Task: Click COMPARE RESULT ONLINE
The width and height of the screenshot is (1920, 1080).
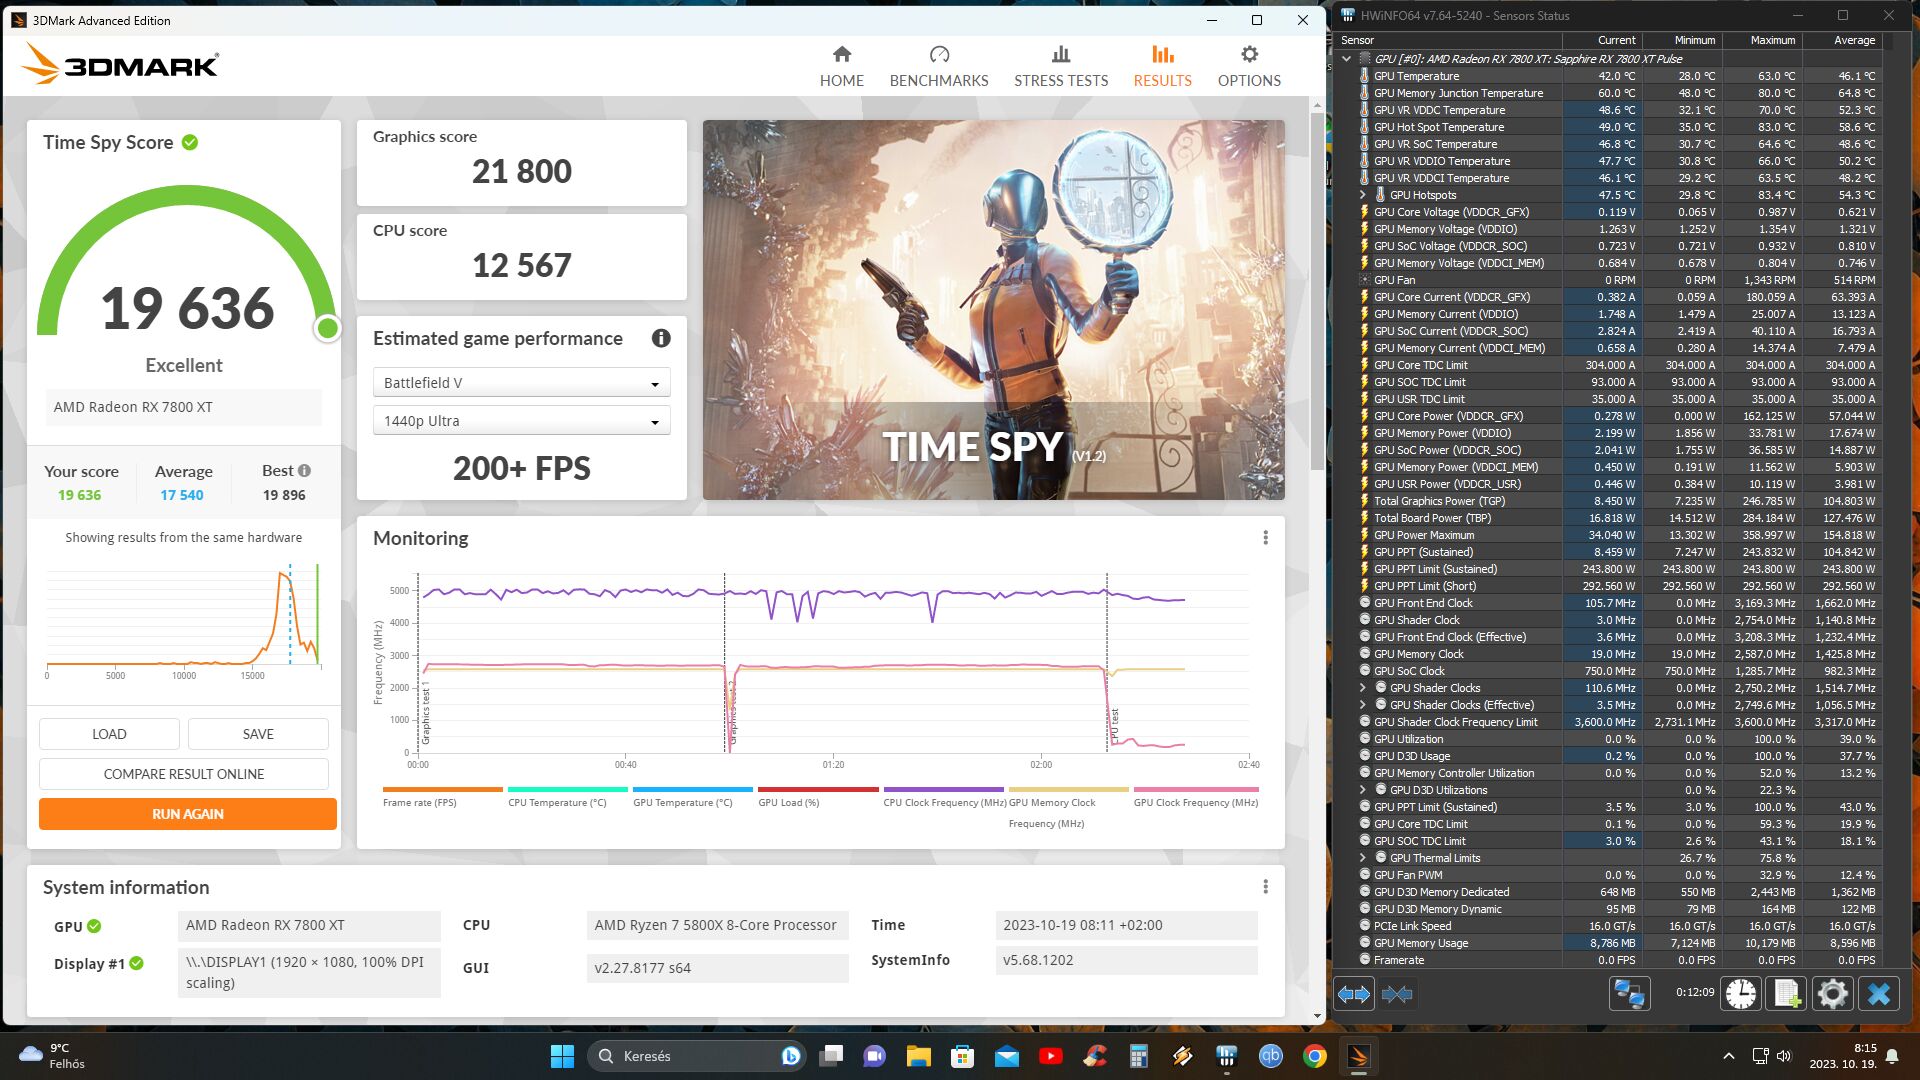Action: pos(184,774)
